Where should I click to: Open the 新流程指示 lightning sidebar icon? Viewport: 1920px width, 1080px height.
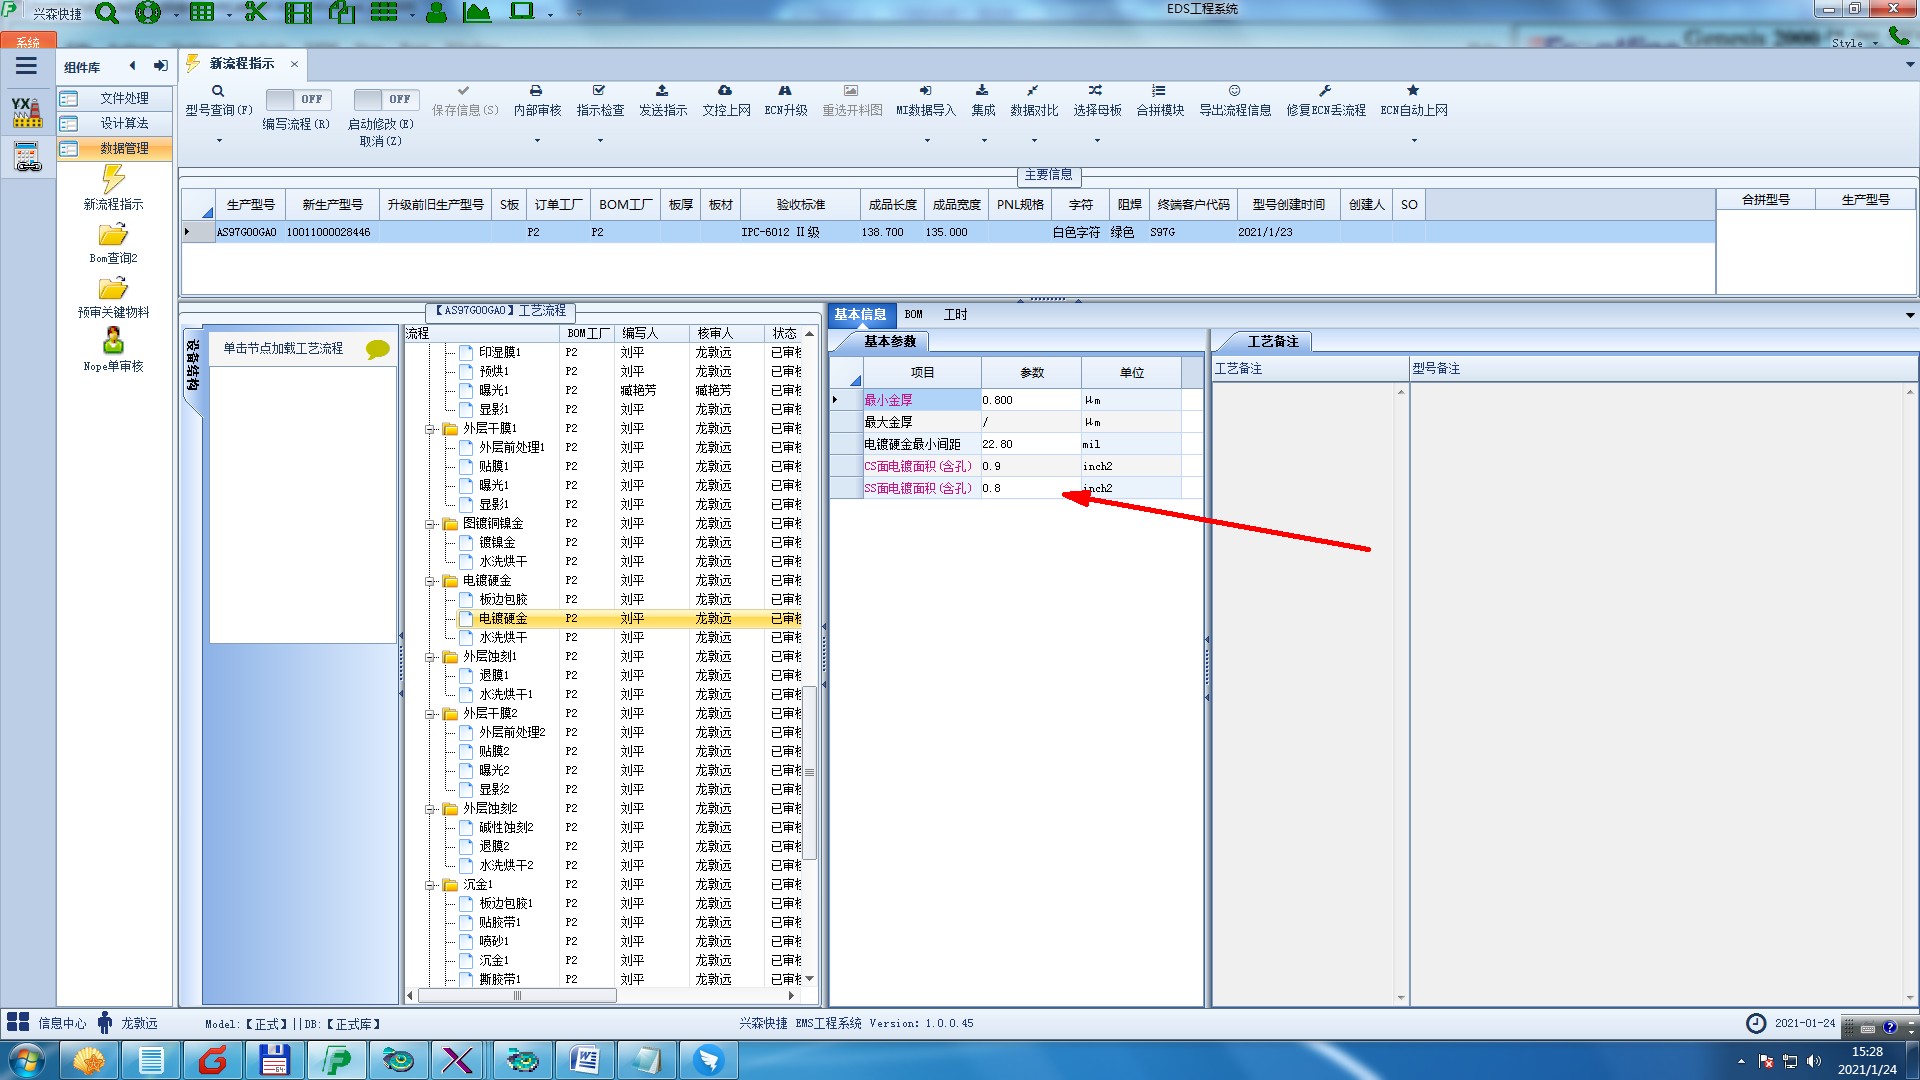[x=113, y=180]
